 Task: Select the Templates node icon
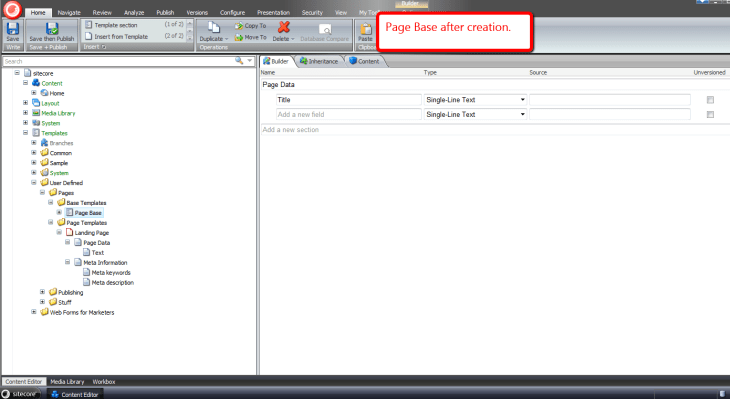(36, 133)
